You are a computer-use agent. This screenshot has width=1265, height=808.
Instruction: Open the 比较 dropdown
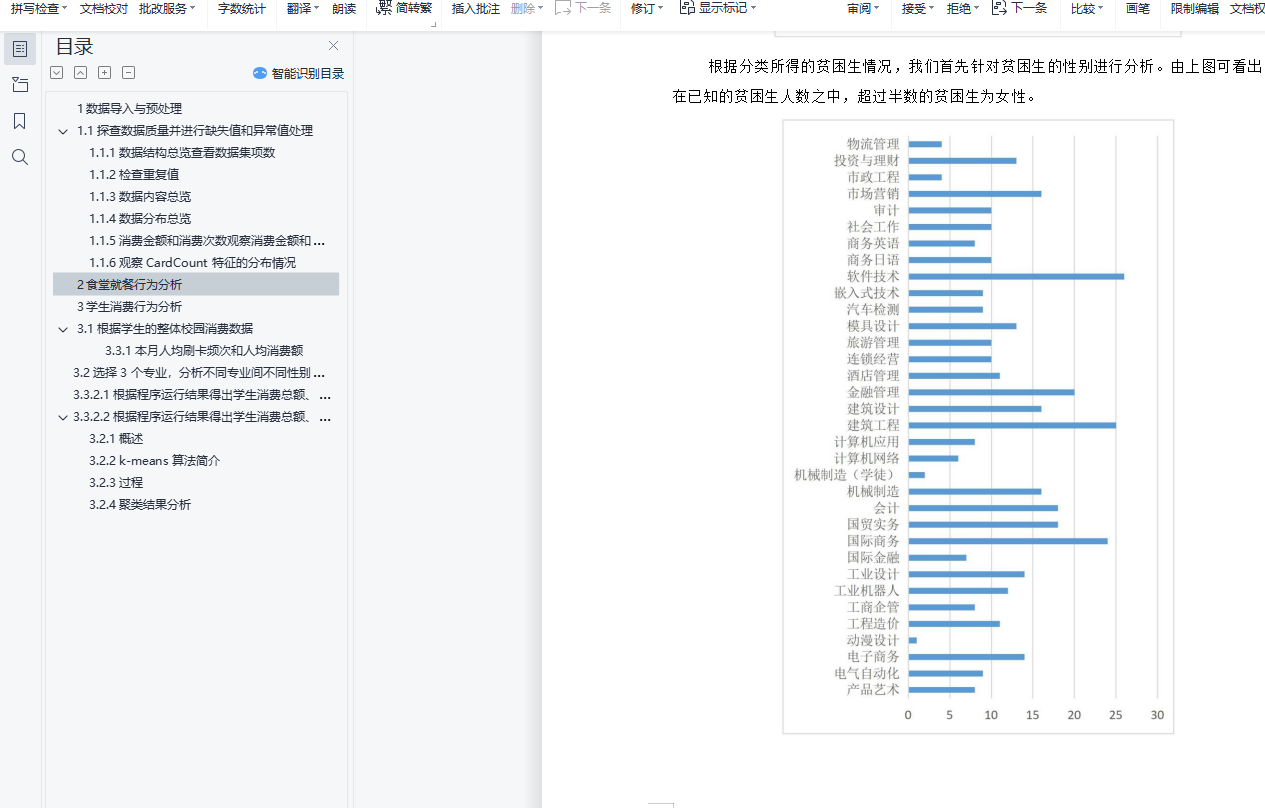[x=1087, y=8]
